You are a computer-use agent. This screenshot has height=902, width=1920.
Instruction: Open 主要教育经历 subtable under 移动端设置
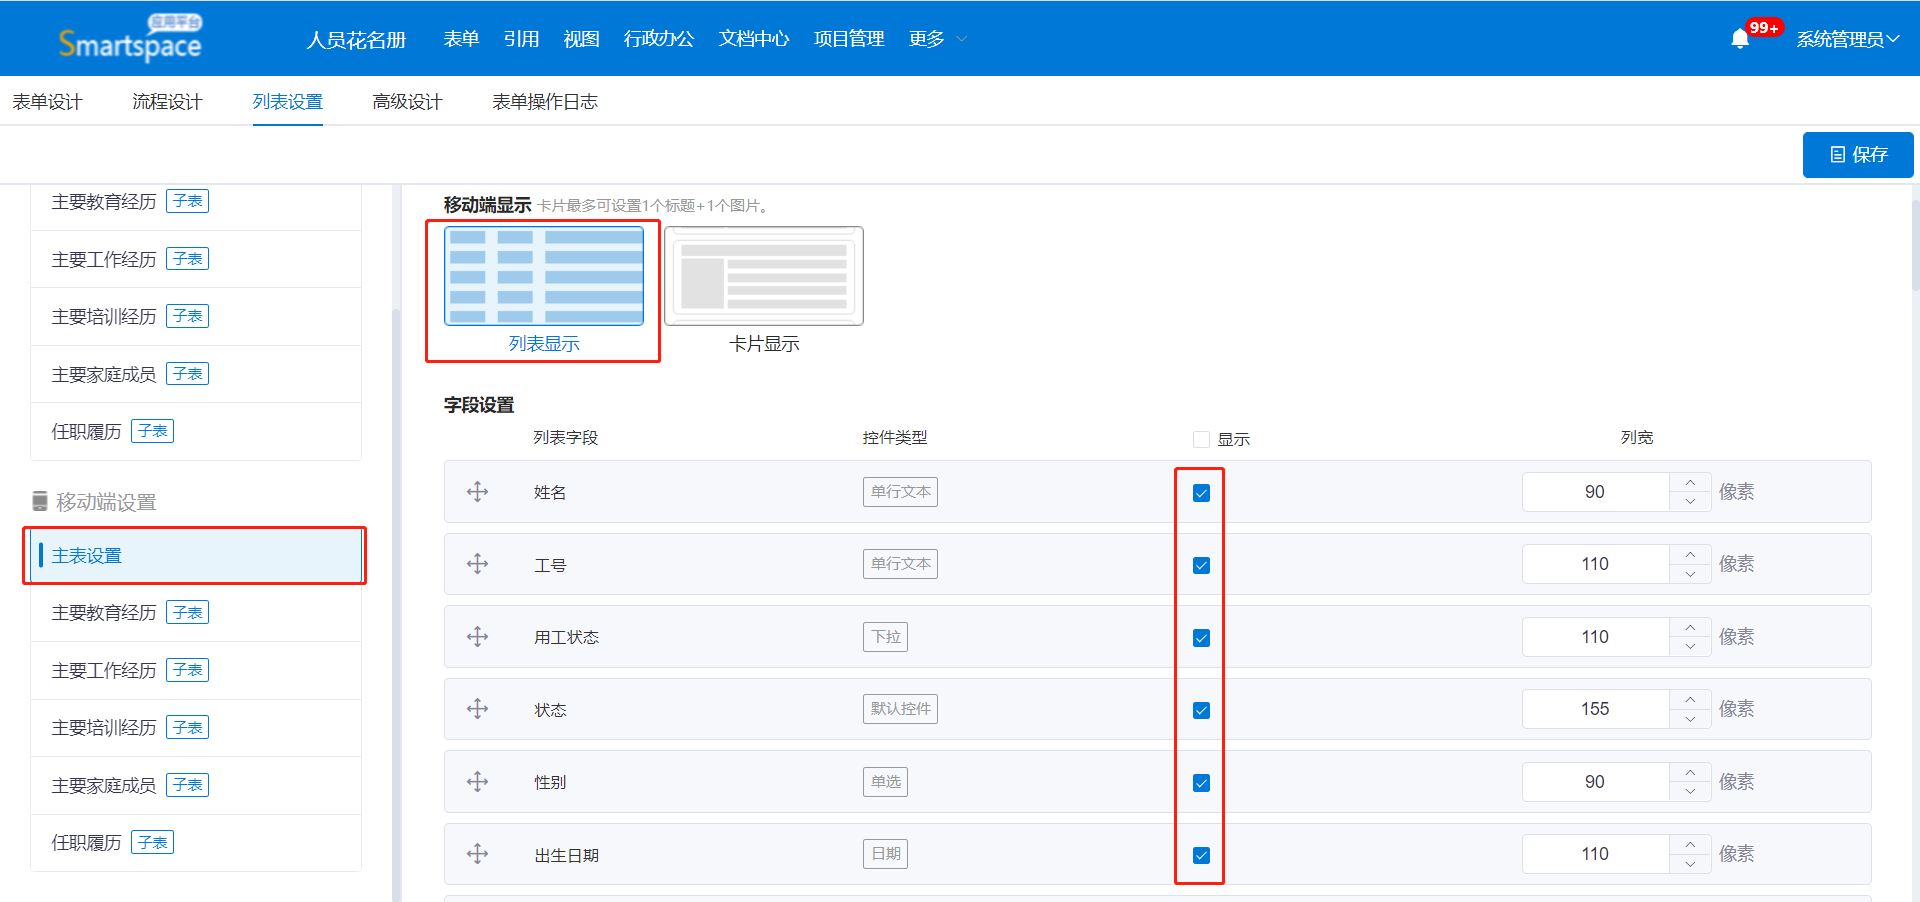[195, 613]
